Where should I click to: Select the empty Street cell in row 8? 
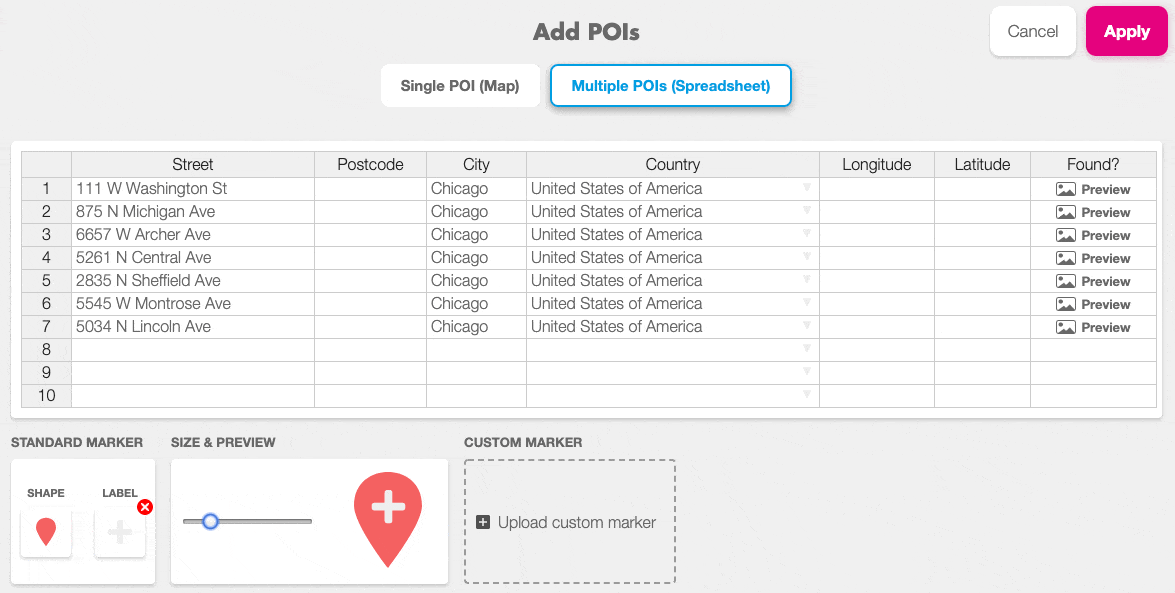[x=192, y=350]
